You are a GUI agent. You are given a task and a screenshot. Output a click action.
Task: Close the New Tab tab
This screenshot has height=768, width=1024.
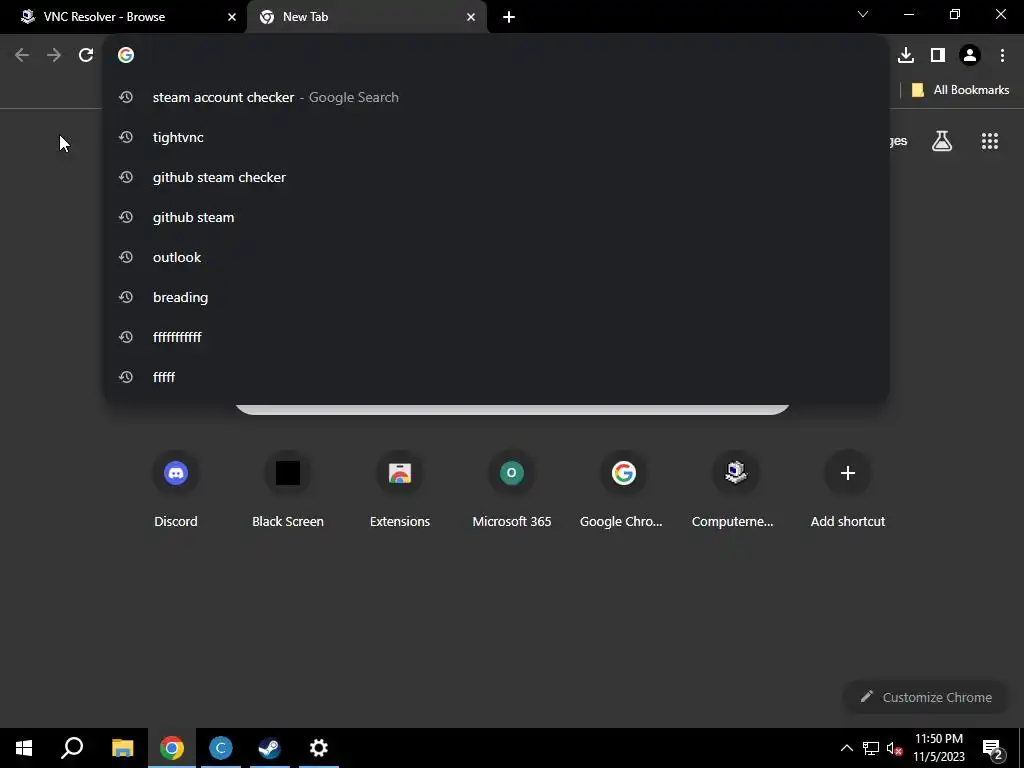point(471,17)
